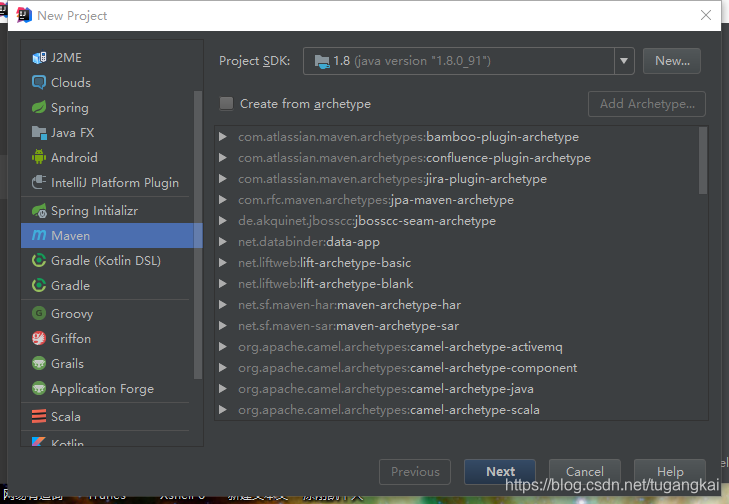
Task: Pick Spring Initializr from the list
Action: pos(94,211)
